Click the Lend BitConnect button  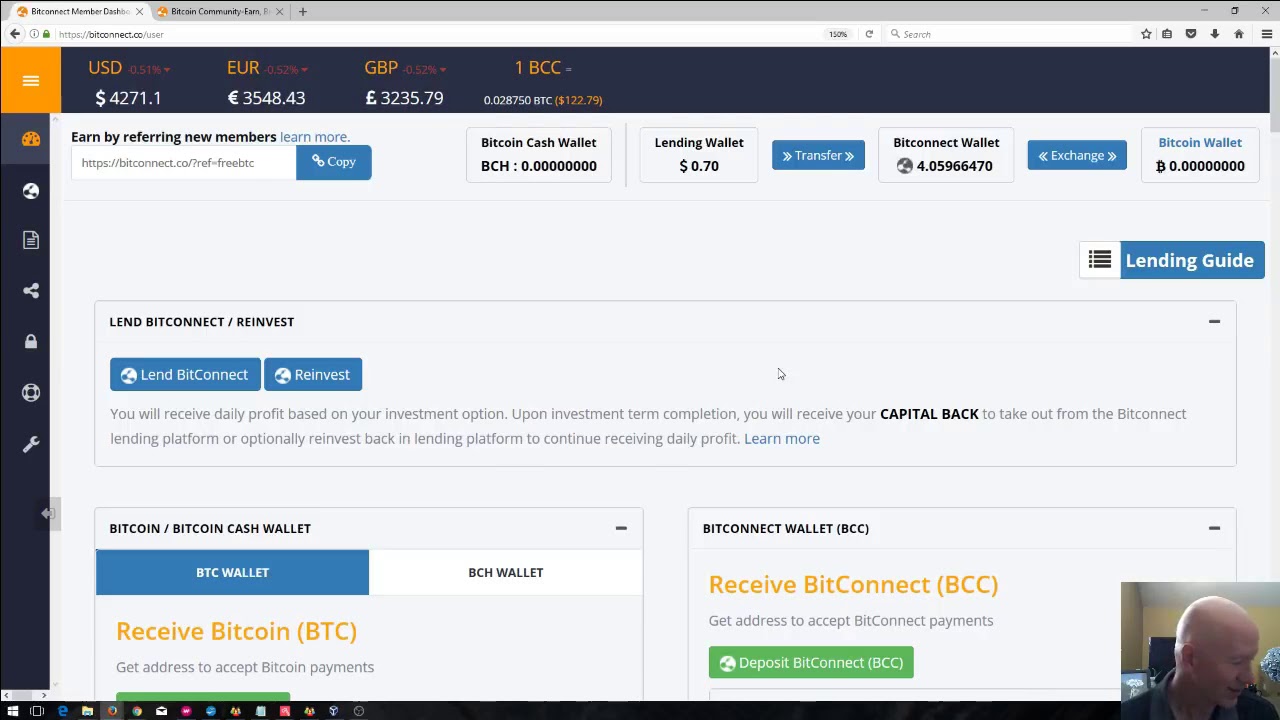(185, 374)
